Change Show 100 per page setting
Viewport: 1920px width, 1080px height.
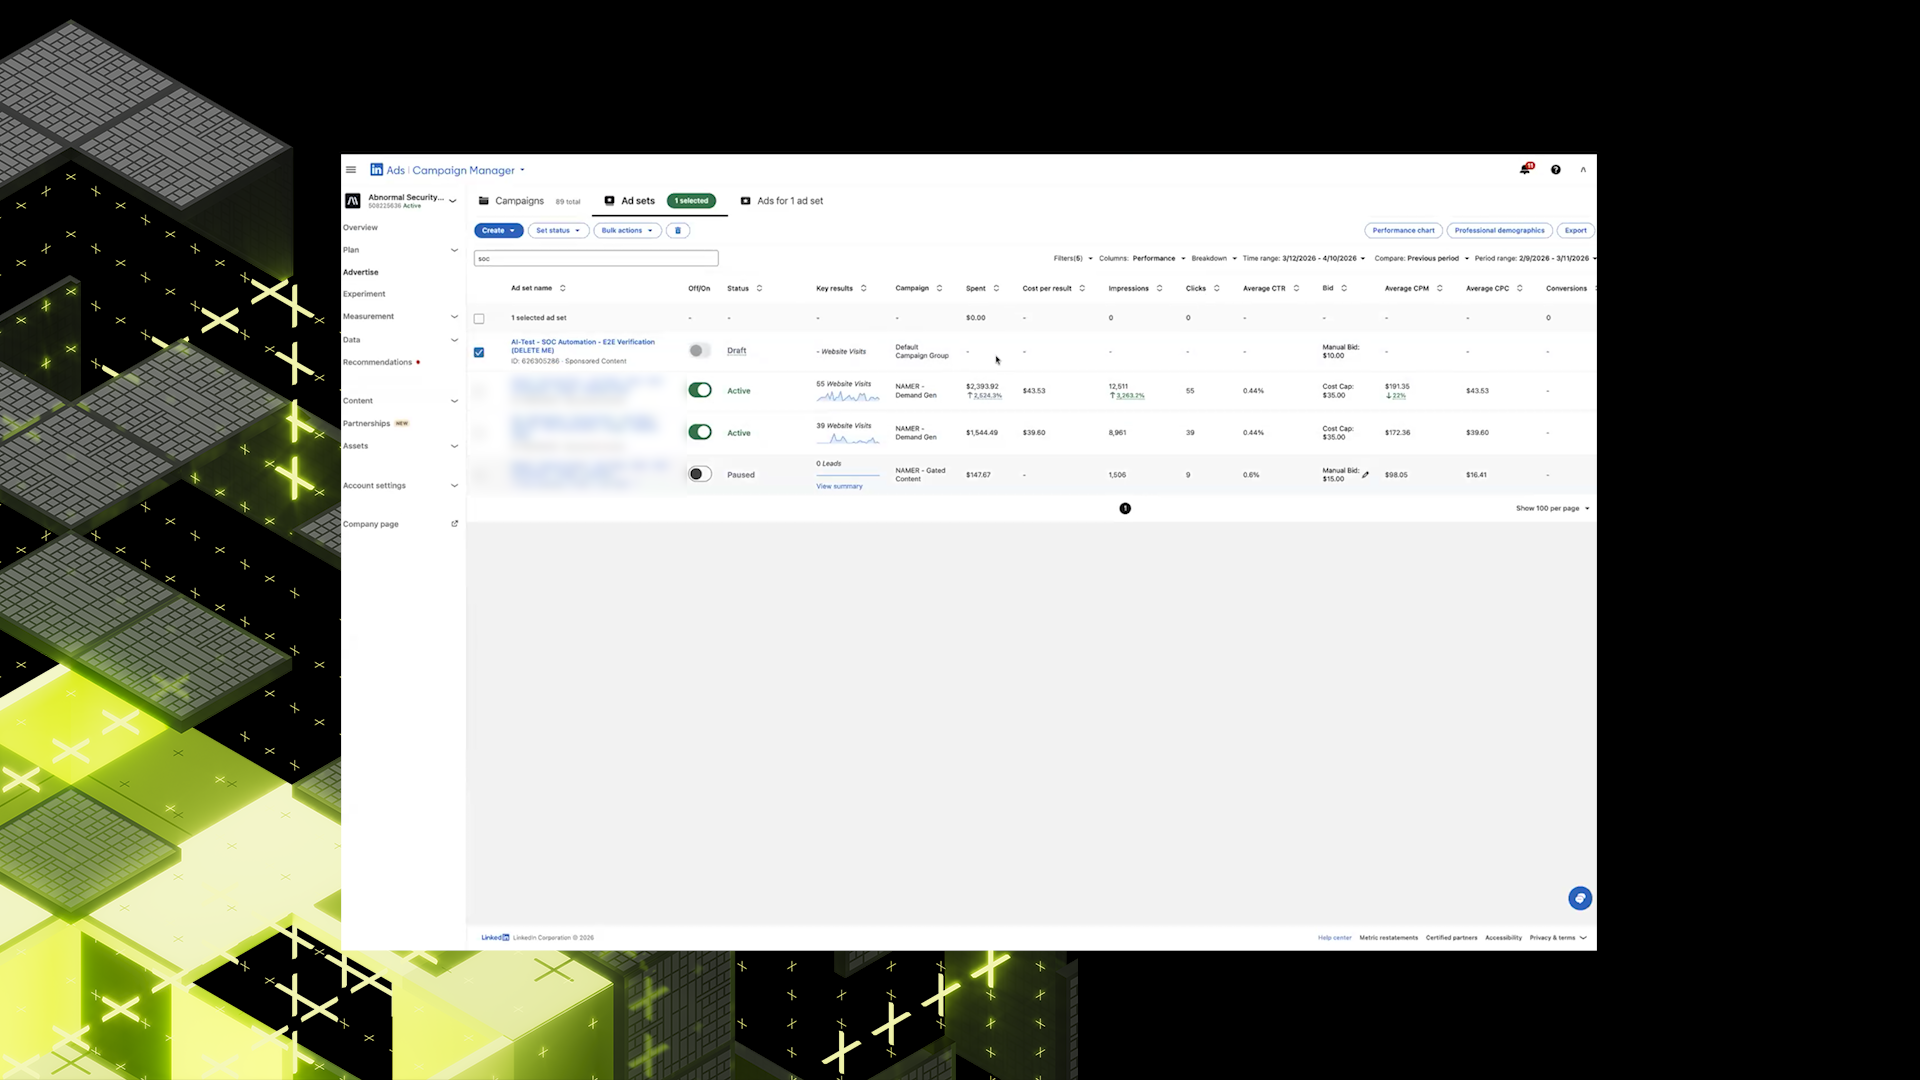tap(1552, 509)
